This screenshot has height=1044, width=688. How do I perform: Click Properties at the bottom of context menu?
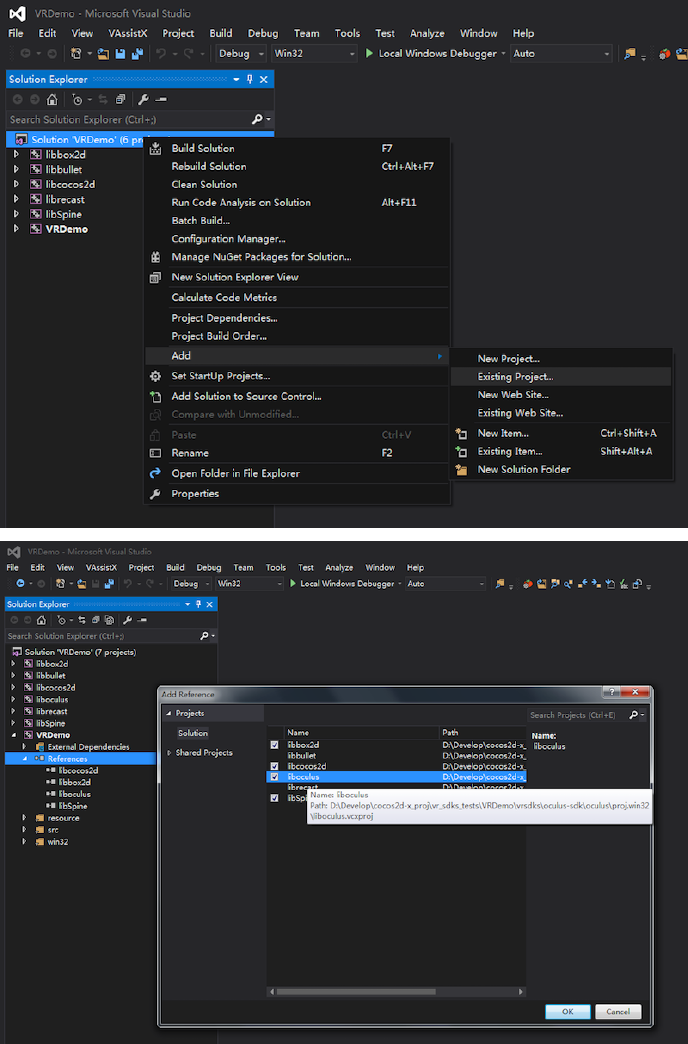(297, 493)
